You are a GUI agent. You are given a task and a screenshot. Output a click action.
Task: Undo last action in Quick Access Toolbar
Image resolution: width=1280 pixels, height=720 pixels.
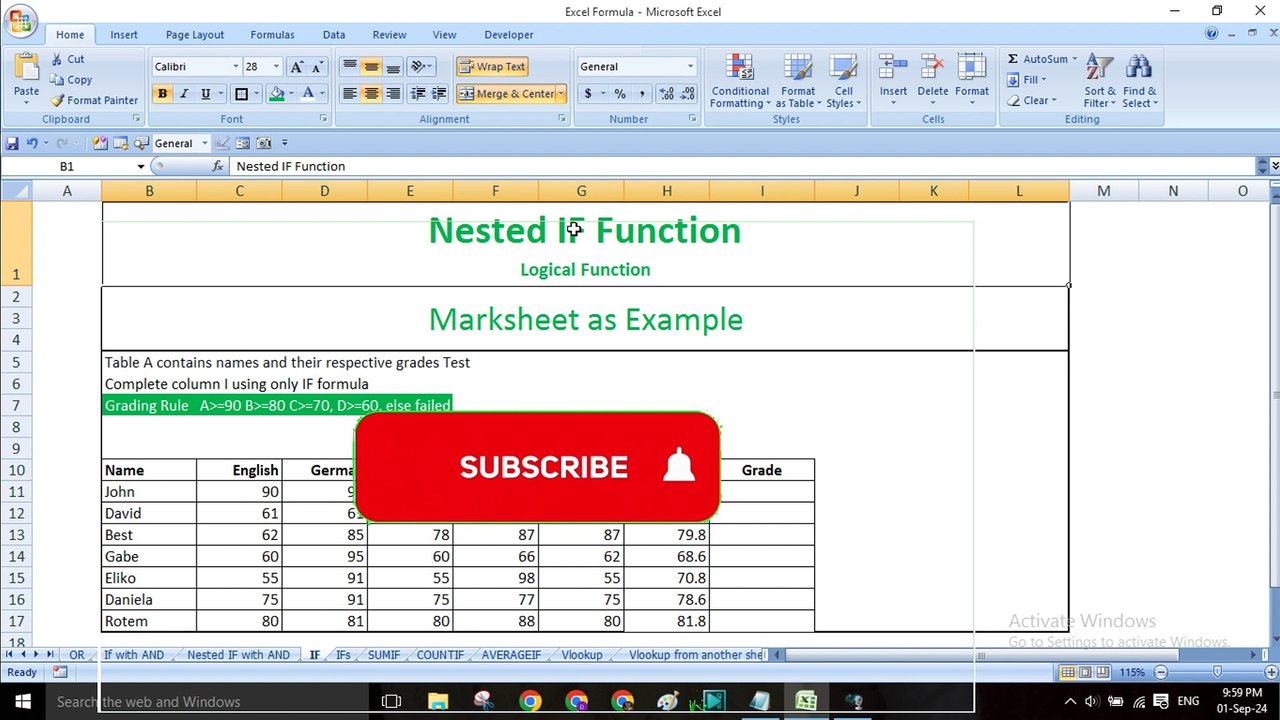[32, 143]
